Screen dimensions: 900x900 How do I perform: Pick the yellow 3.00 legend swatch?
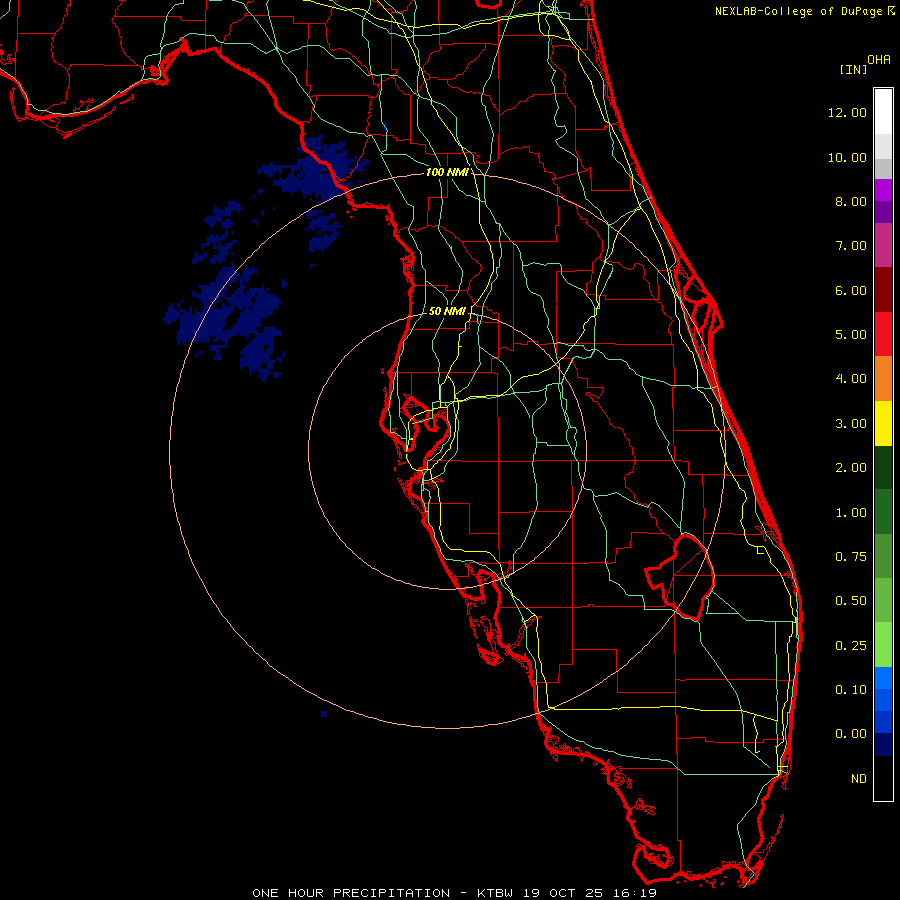[883, 423]
